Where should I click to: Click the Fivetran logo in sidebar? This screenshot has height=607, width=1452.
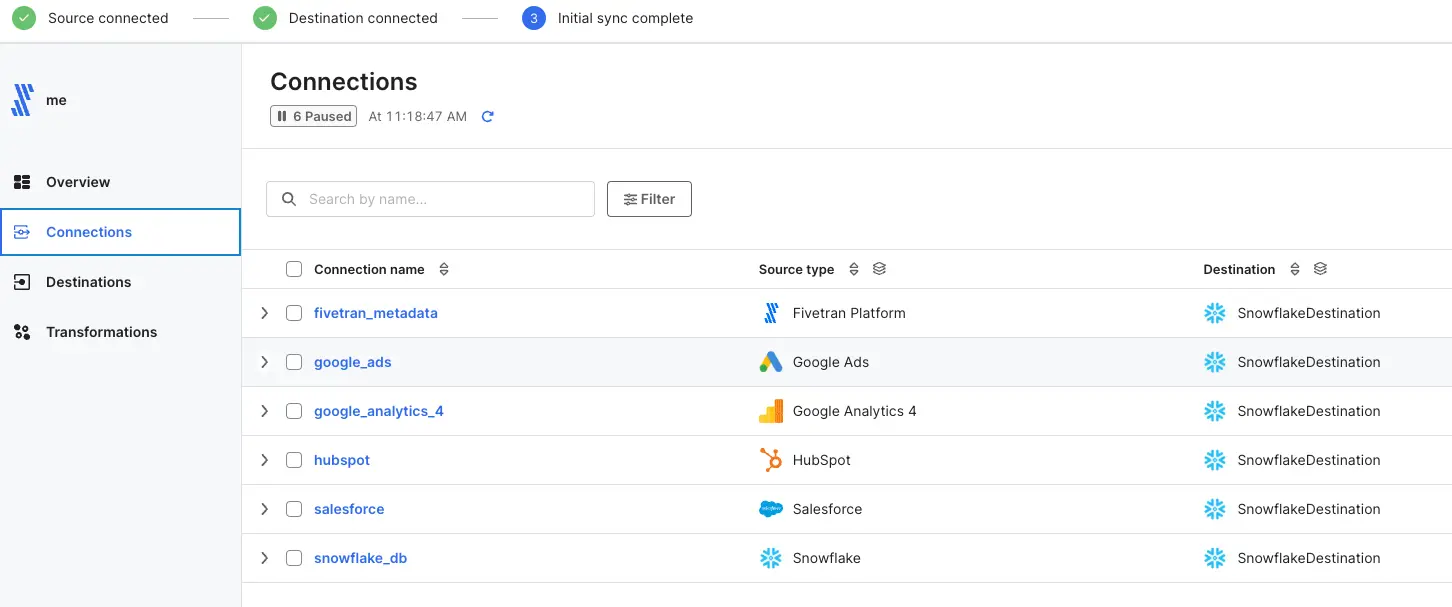pos(22,100)
